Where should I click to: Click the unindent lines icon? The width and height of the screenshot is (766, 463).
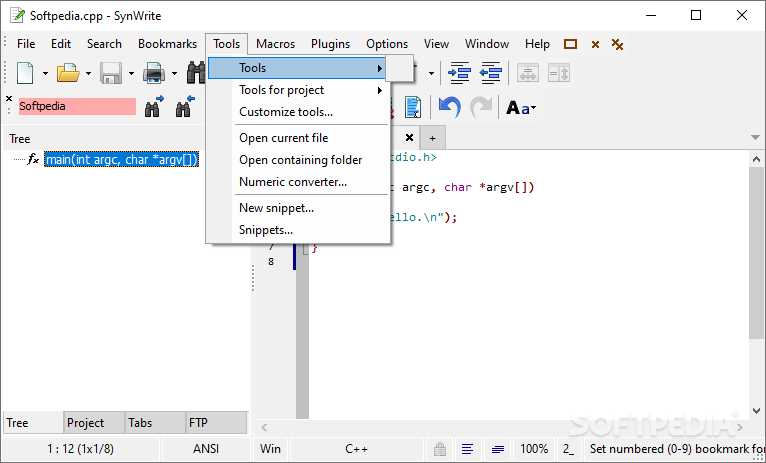pos(490,73)
